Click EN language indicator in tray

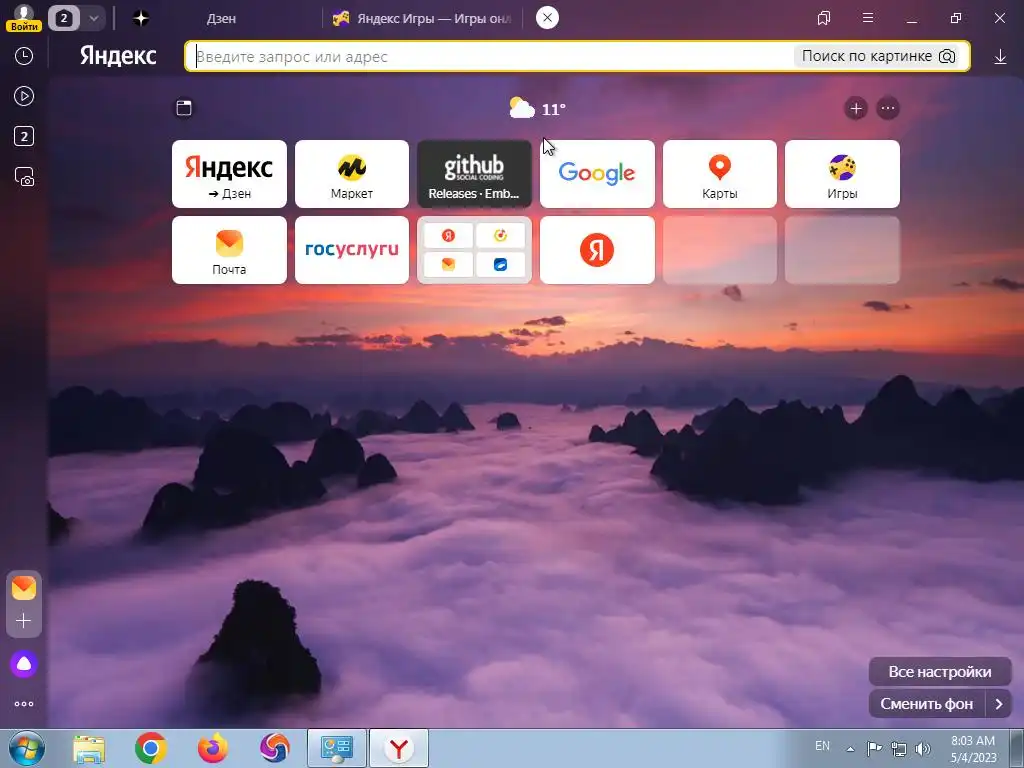click(x=823, y=745)
